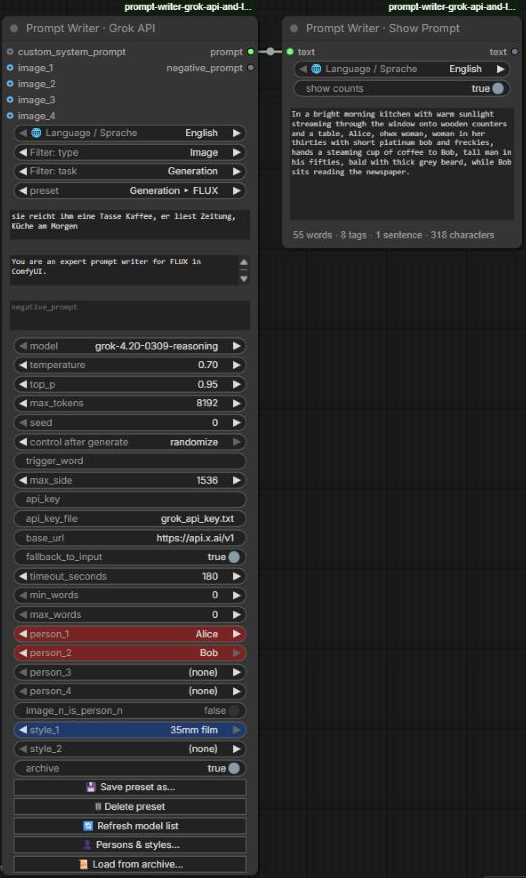Viewport: 526px width, 878px height.
Task: Open the model dropdown
Action: tap(130, 346)
